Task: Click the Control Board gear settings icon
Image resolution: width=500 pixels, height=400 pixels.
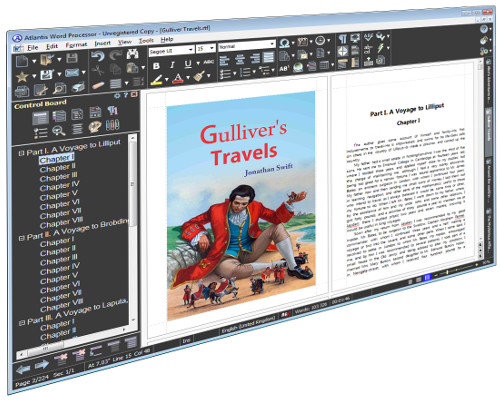Action: (117, 96)
